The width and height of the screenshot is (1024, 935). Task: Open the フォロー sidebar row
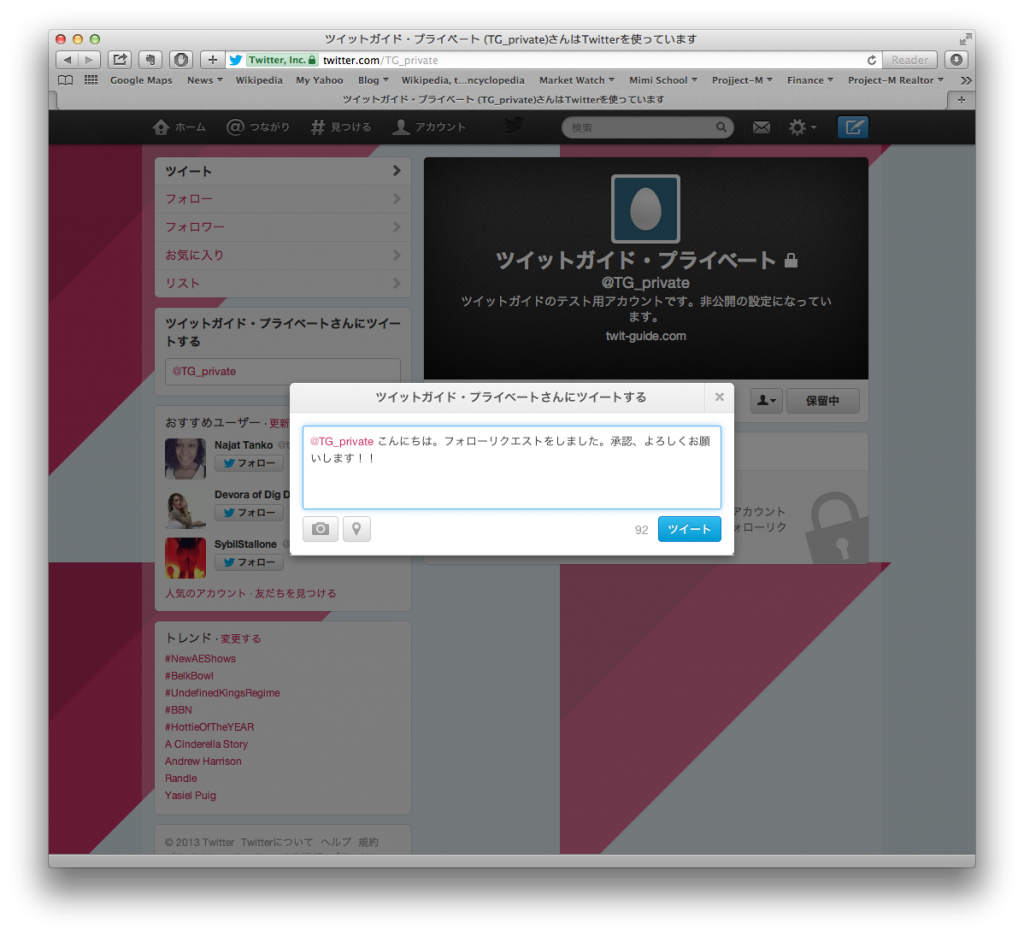283,199
